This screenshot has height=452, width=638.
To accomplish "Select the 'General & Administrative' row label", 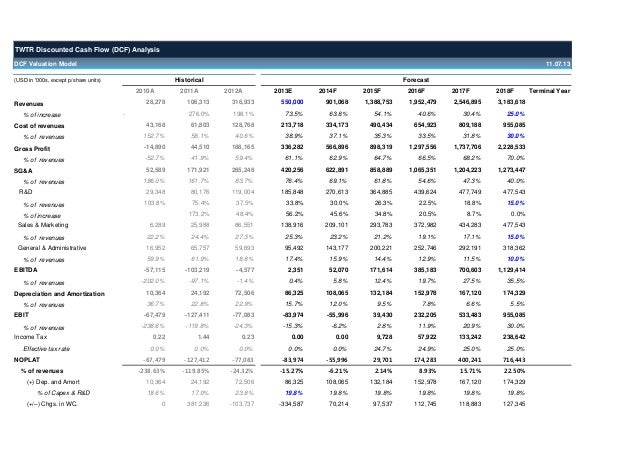I will click(52, 248).
